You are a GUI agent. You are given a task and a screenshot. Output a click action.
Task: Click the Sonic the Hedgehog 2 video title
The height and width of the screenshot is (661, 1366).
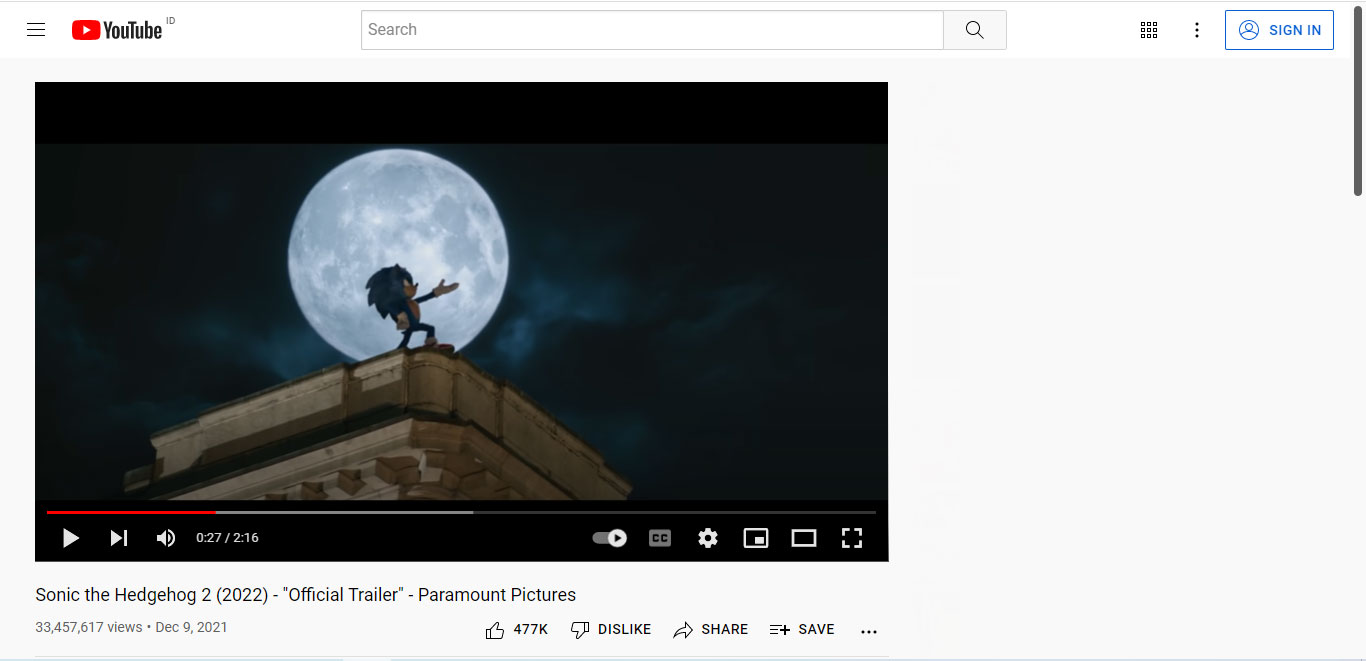coord(306,595)
